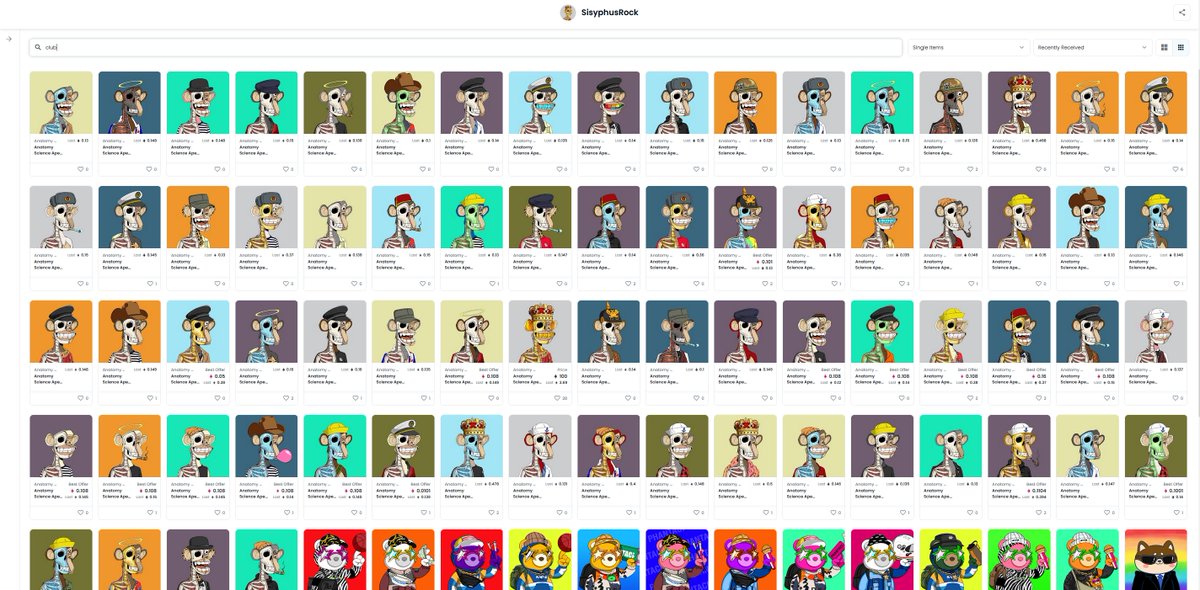Open the SisyphusRock profile avatar

[568, 12]
